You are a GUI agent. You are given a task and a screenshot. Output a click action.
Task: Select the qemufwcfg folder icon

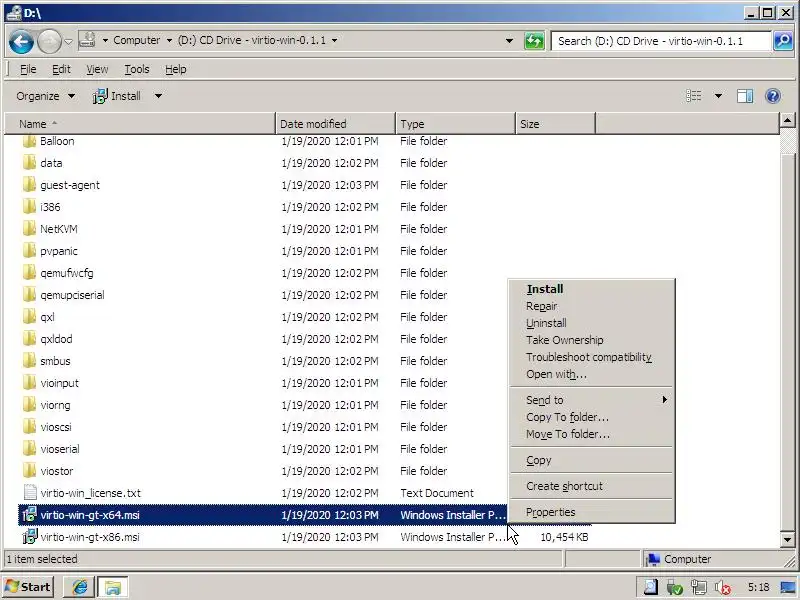[x=30, y=272]
